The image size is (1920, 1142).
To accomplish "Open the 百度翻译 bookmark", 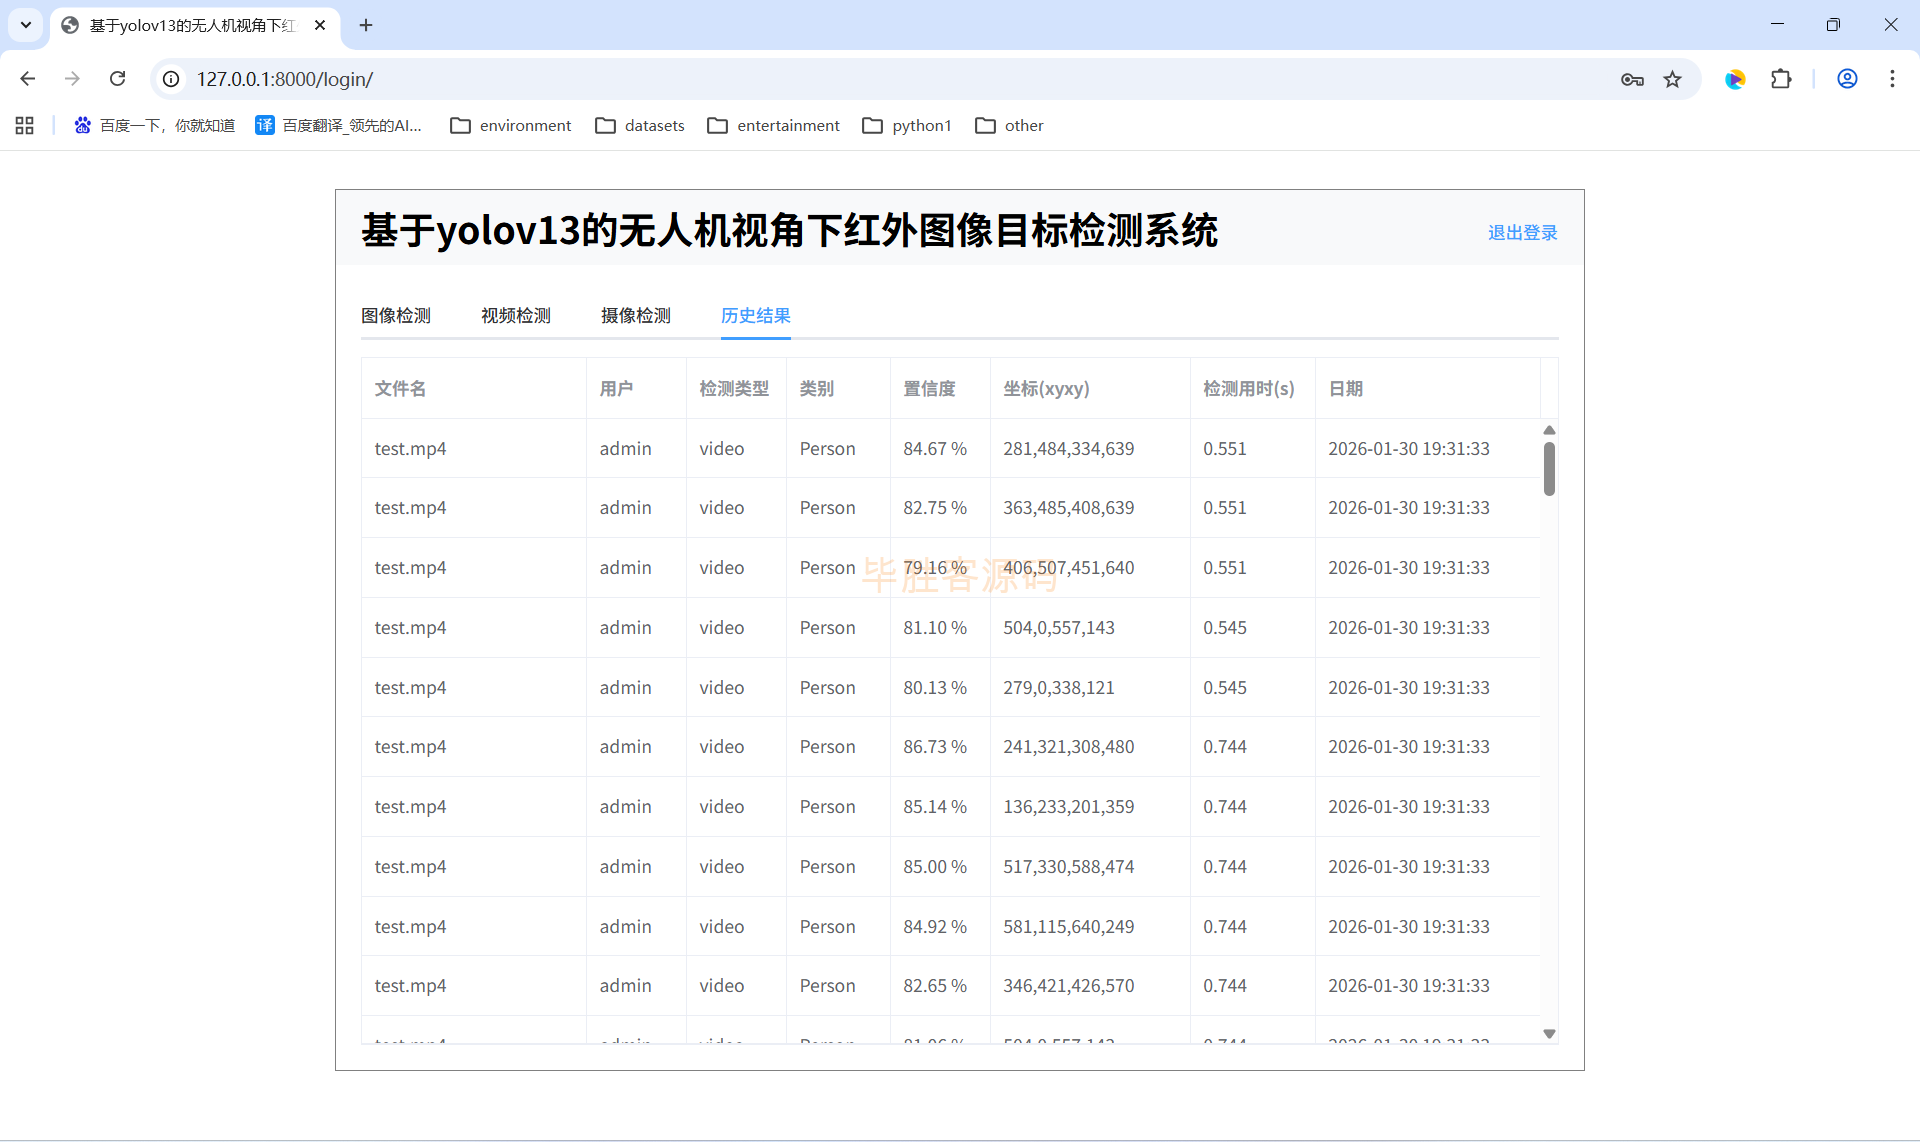I will point(339,125).
